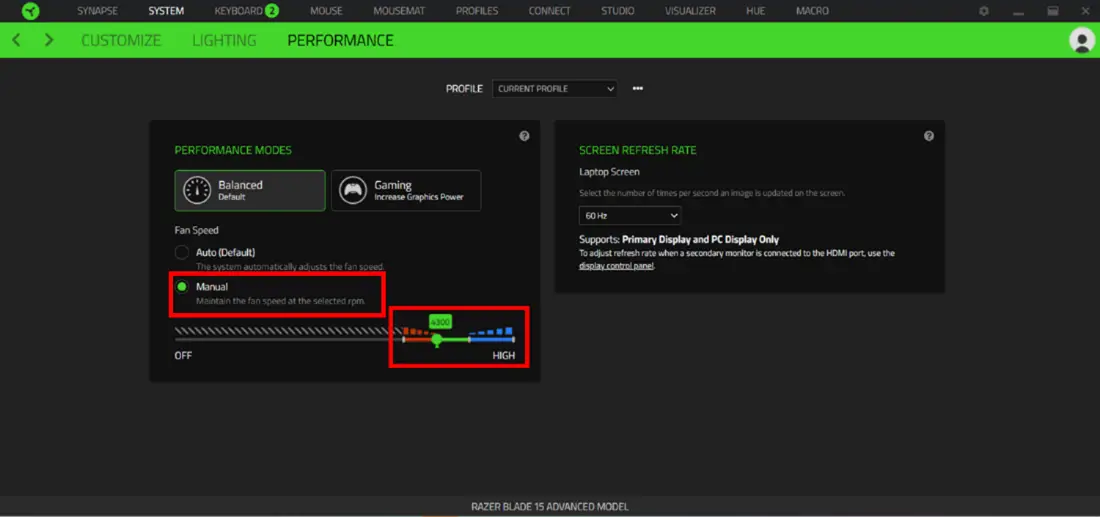Screen dimensions: 1100x517
Task: Switch to the System tab
Action: point(166,11)
